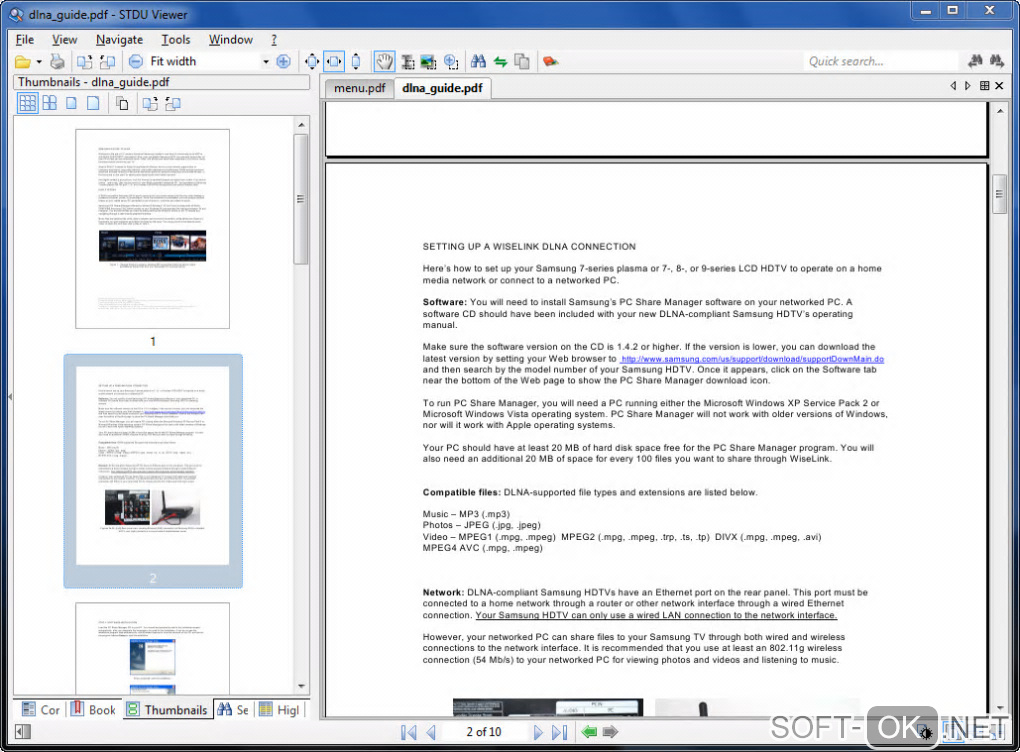Screen dimensions: 1020x752
Task: Focus the Quick search field
Action: coord(880,62)
